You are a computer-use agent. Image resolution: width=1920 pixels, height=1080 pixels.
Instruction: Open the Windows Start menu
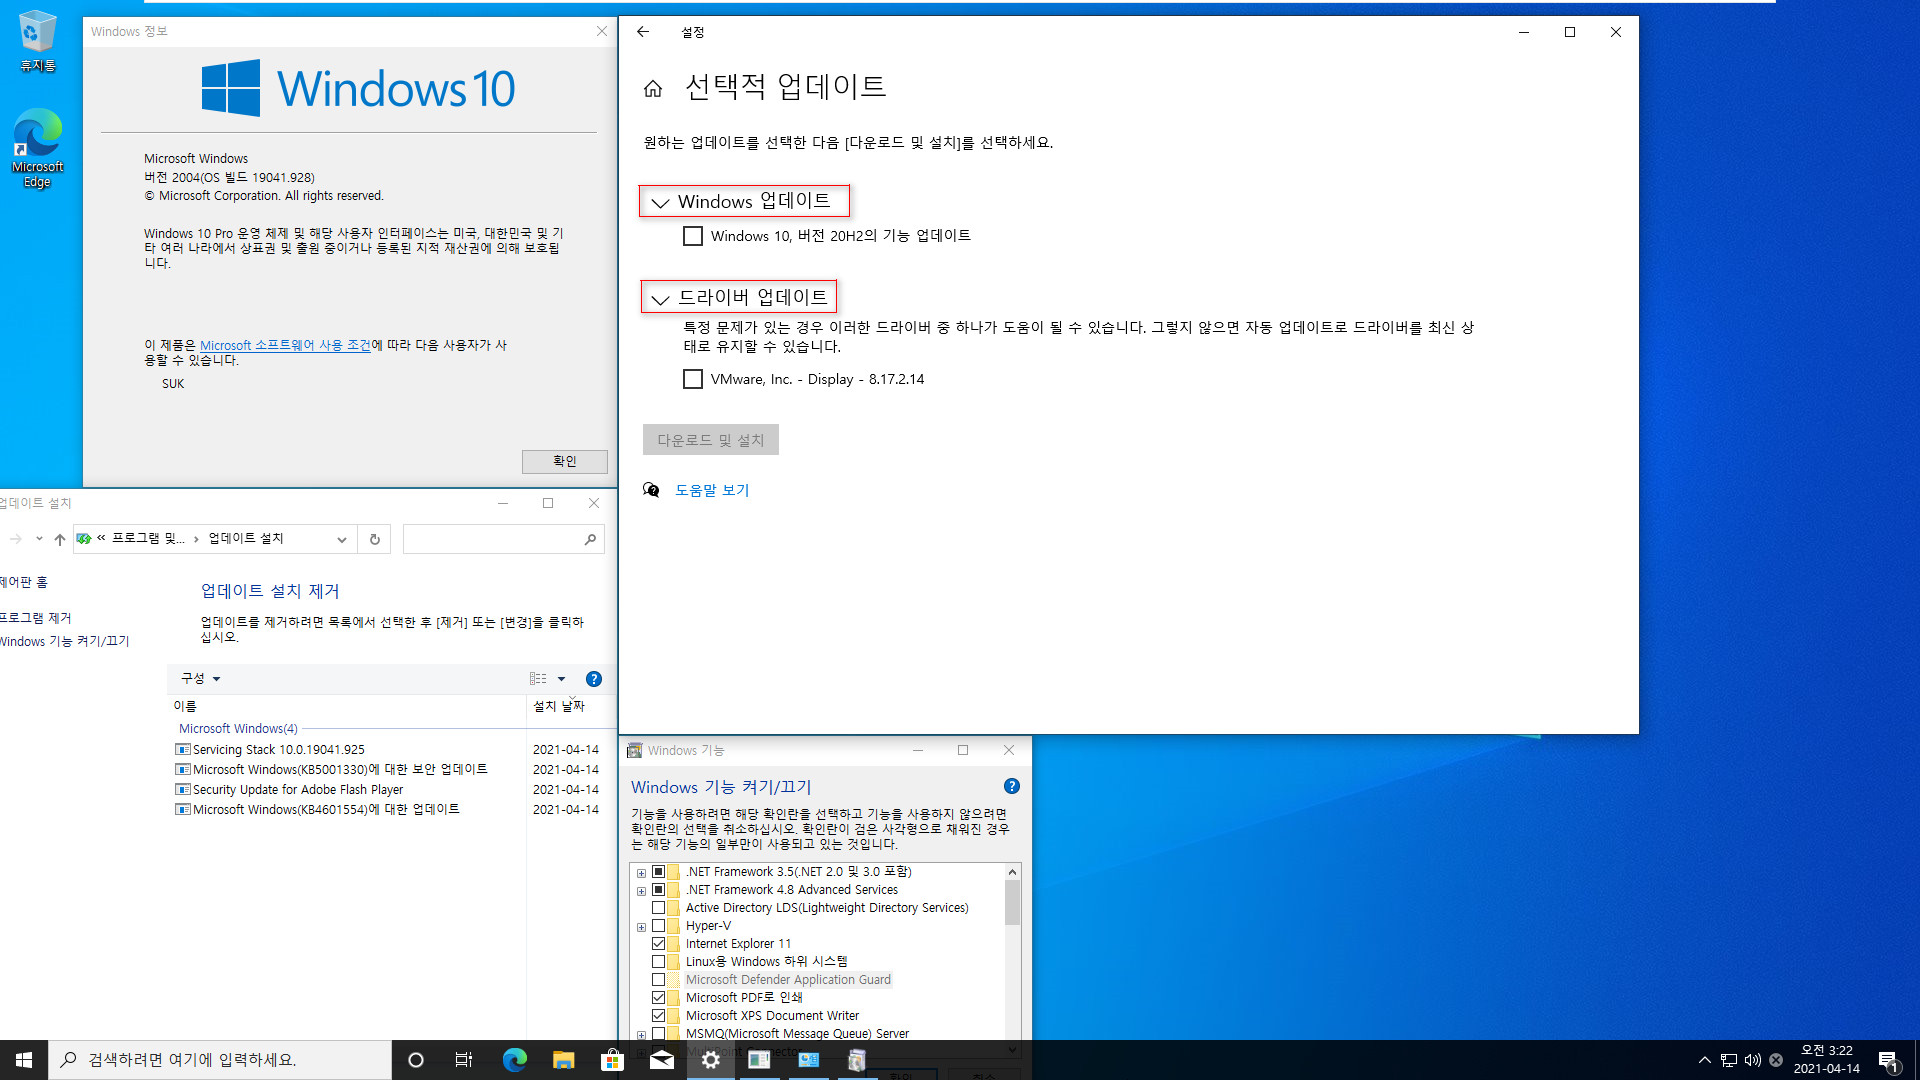coord(24,1060)
